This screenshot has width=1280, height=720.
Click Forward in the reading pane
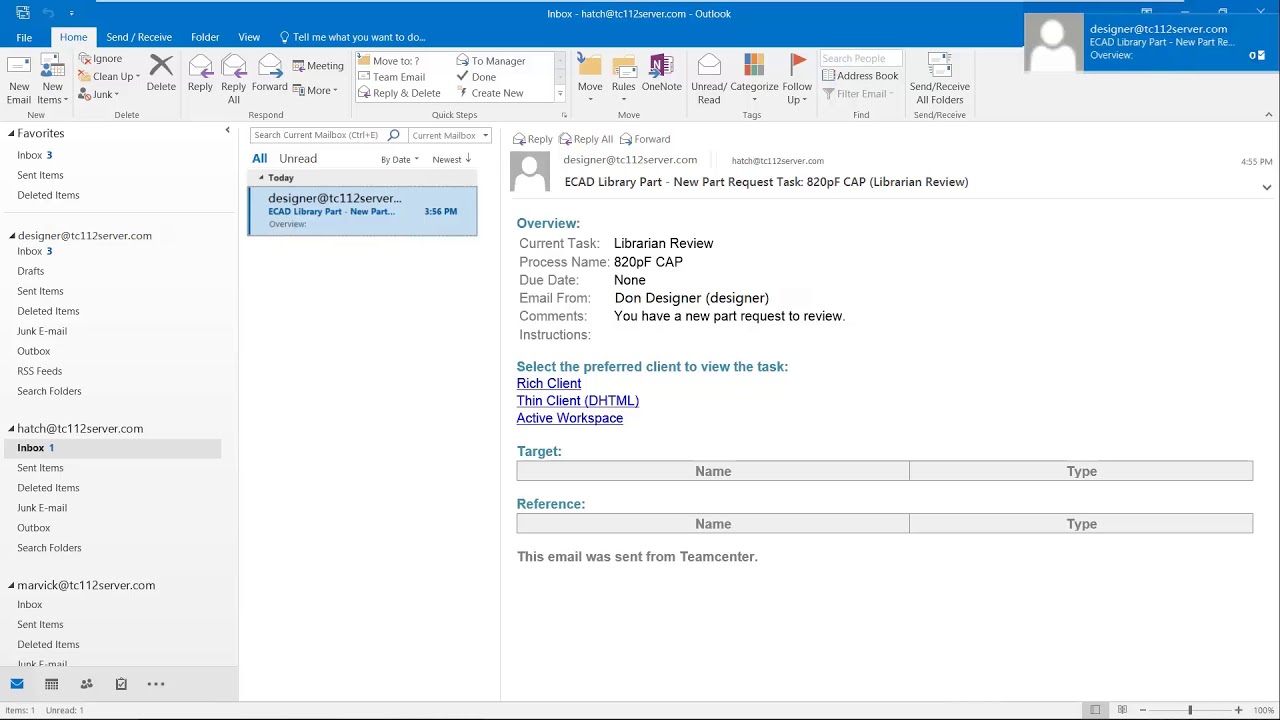click(x=645, y=139)
